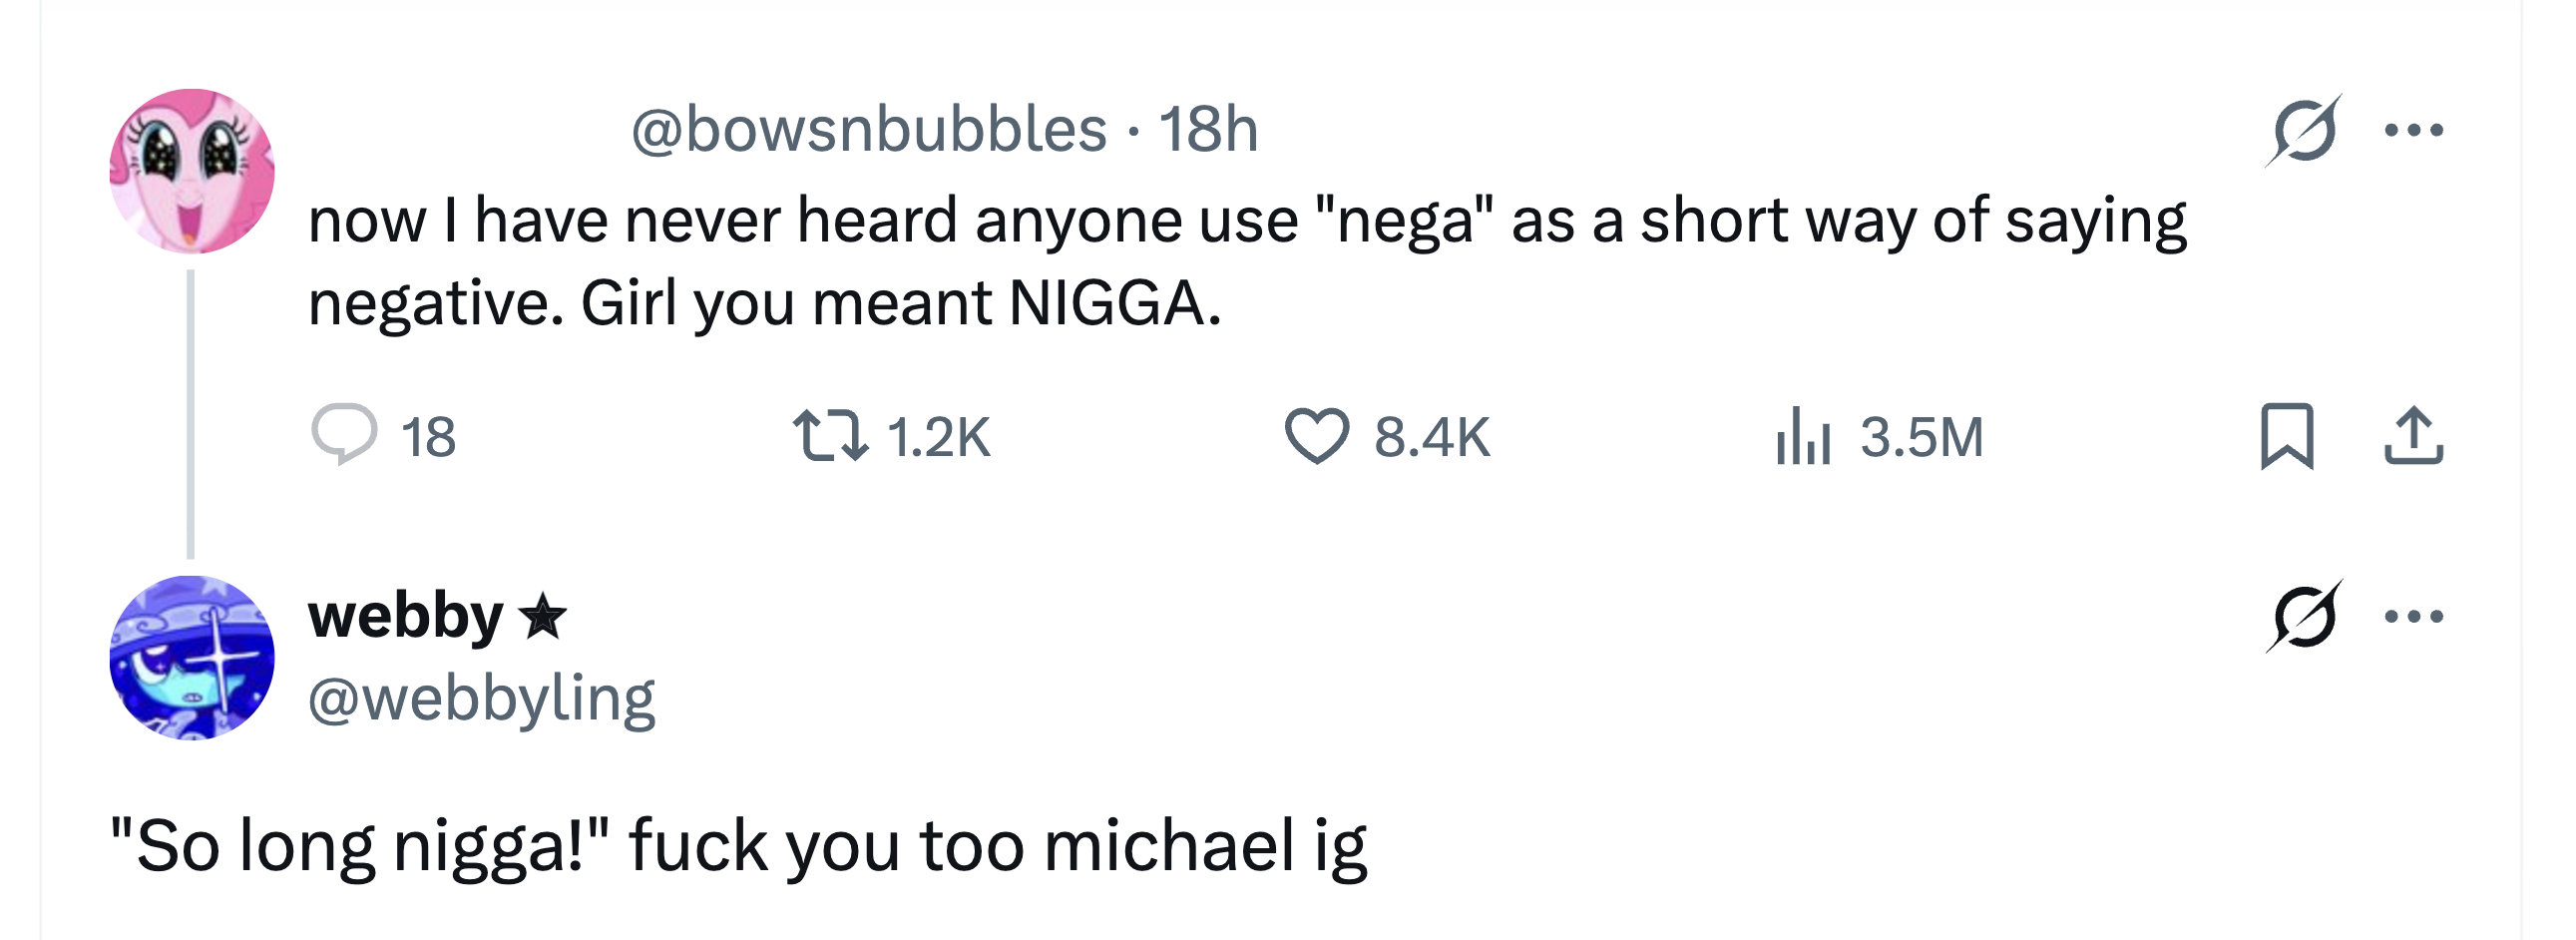This screenshot has height=940, width=2576.
Task: Bookmark the @bowsnbubbles tweet
Action: pos(2286,436)
